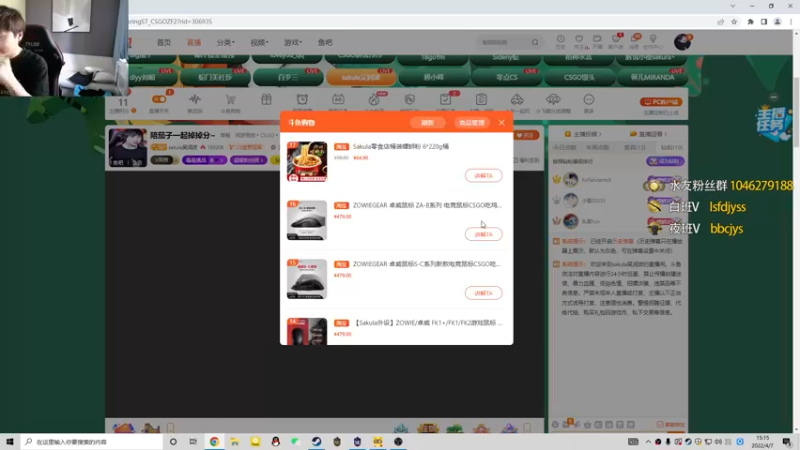Select the 本周贡献 ranking tab
The image size is (800, 450).
coord(597,147)
